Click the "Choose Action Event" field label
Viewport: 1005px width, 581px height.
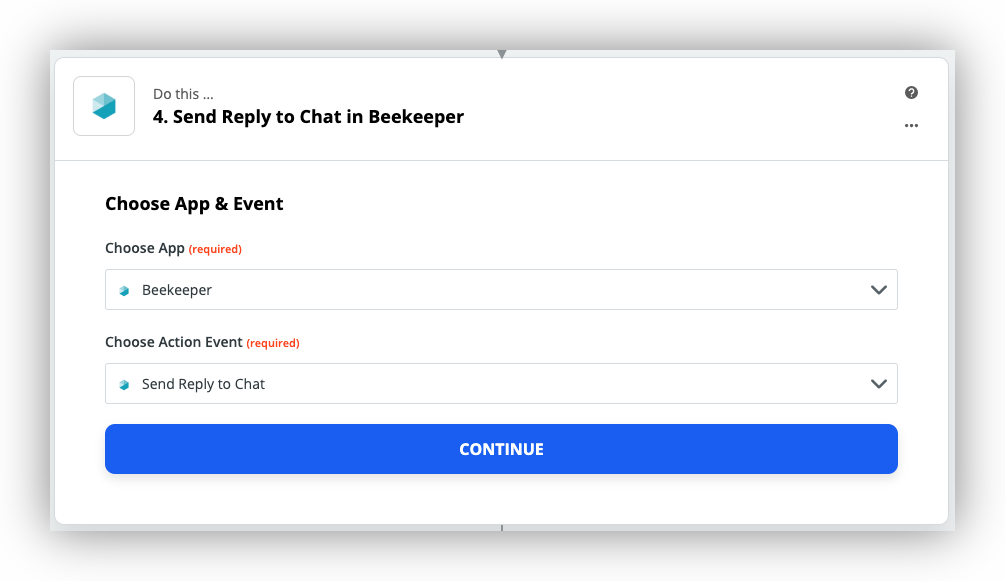(x=173, y=342)
